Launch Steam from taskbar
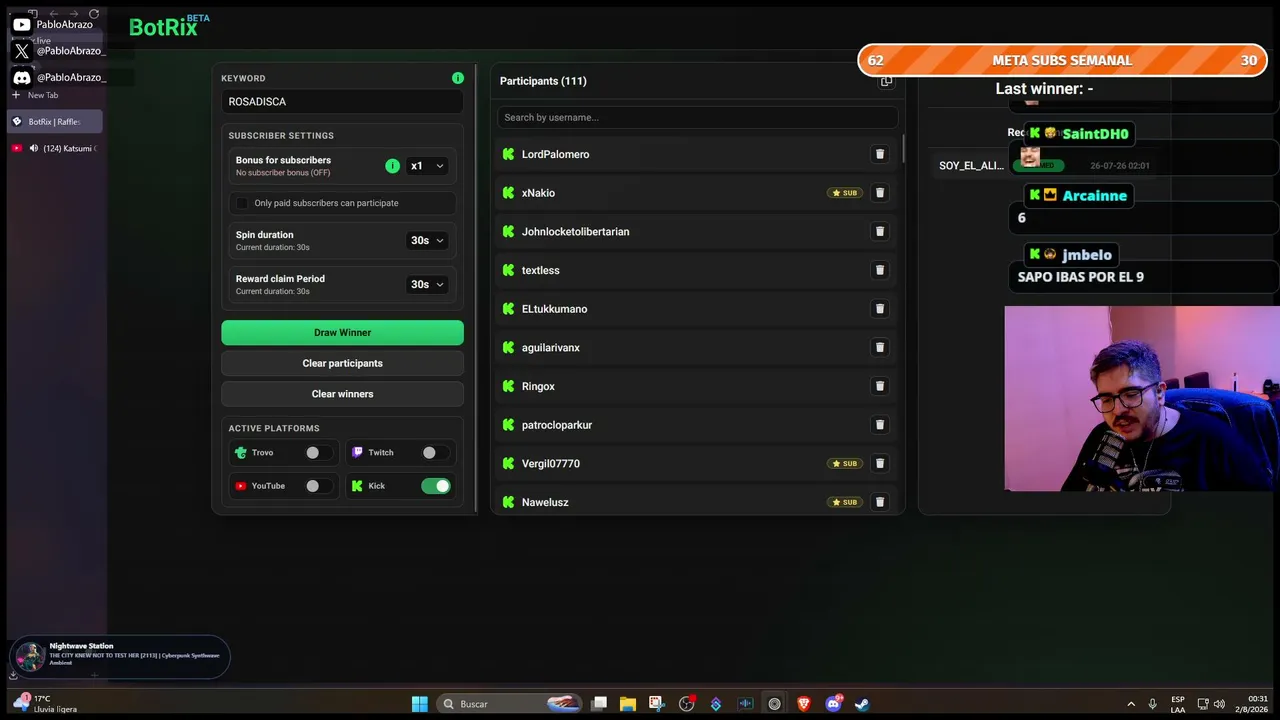The width and height of the screenshot is (1280, 720). click(x=861, y=704)
